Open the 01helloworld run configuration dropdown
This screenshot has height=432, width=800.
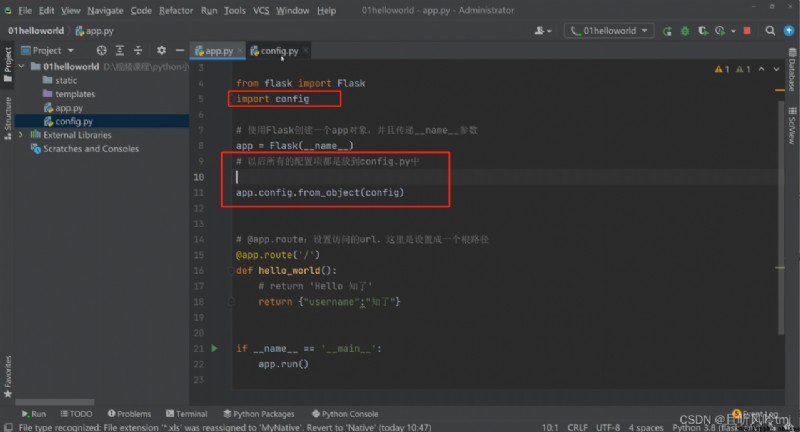tap(609, 31)
